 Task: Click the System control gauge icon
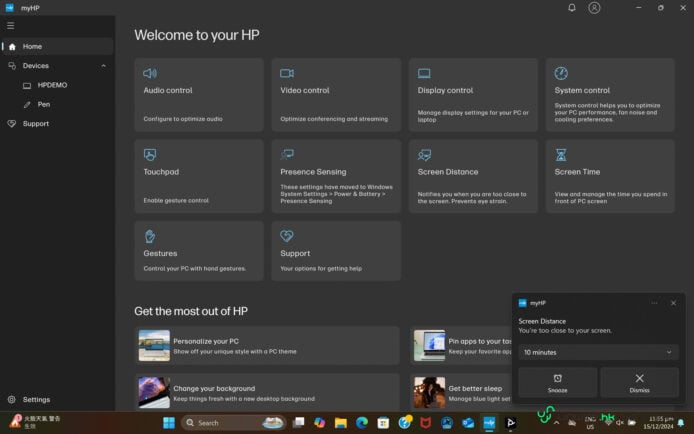[x=561, y=73]
